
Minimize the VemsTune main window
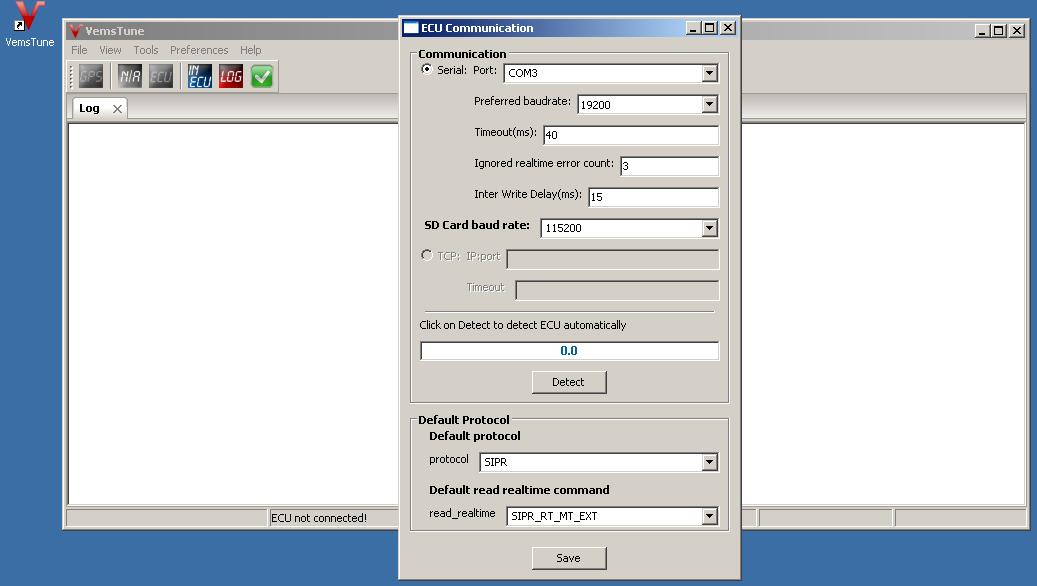coord(982,30)
